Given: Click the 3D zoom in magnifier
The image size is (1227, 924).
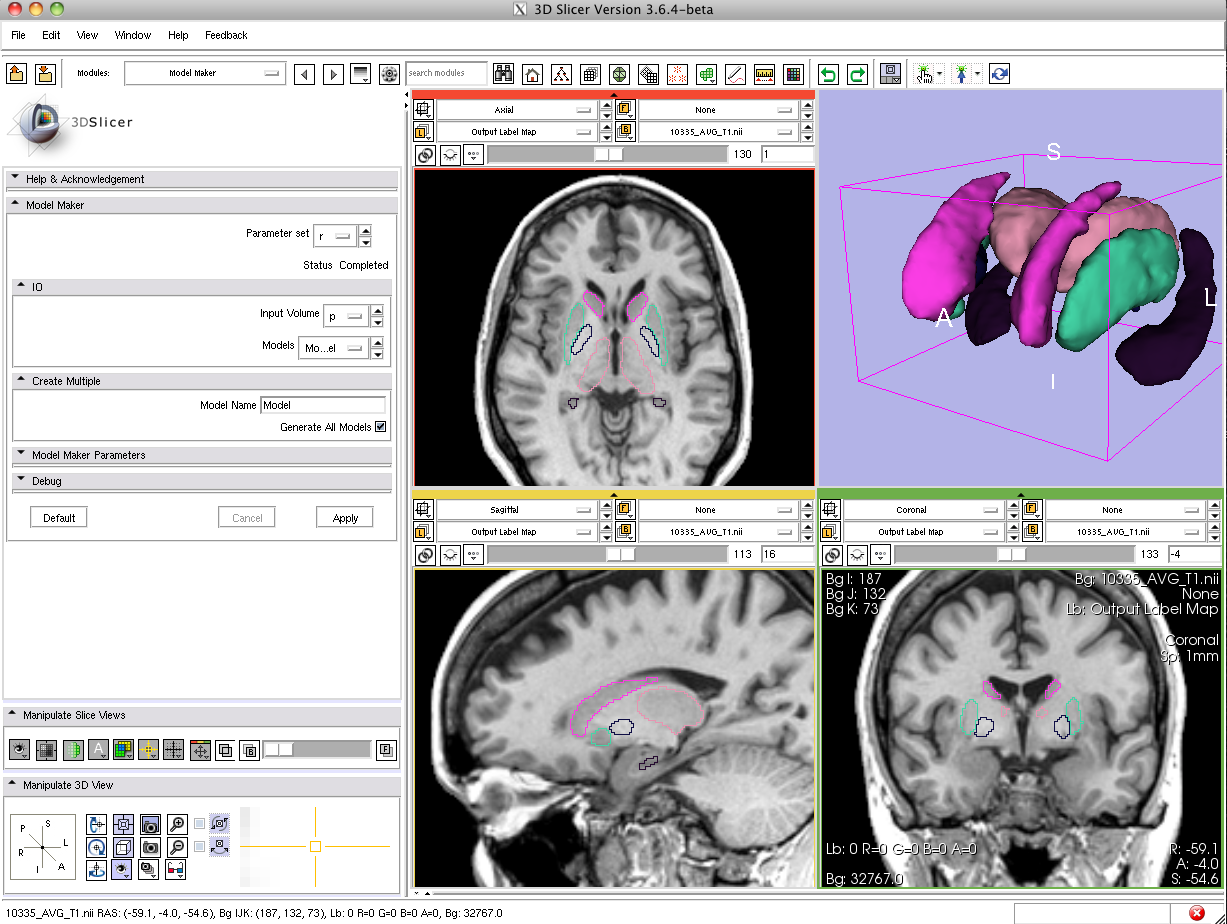Looking at the screenshot, I should [x=177, y=824].
